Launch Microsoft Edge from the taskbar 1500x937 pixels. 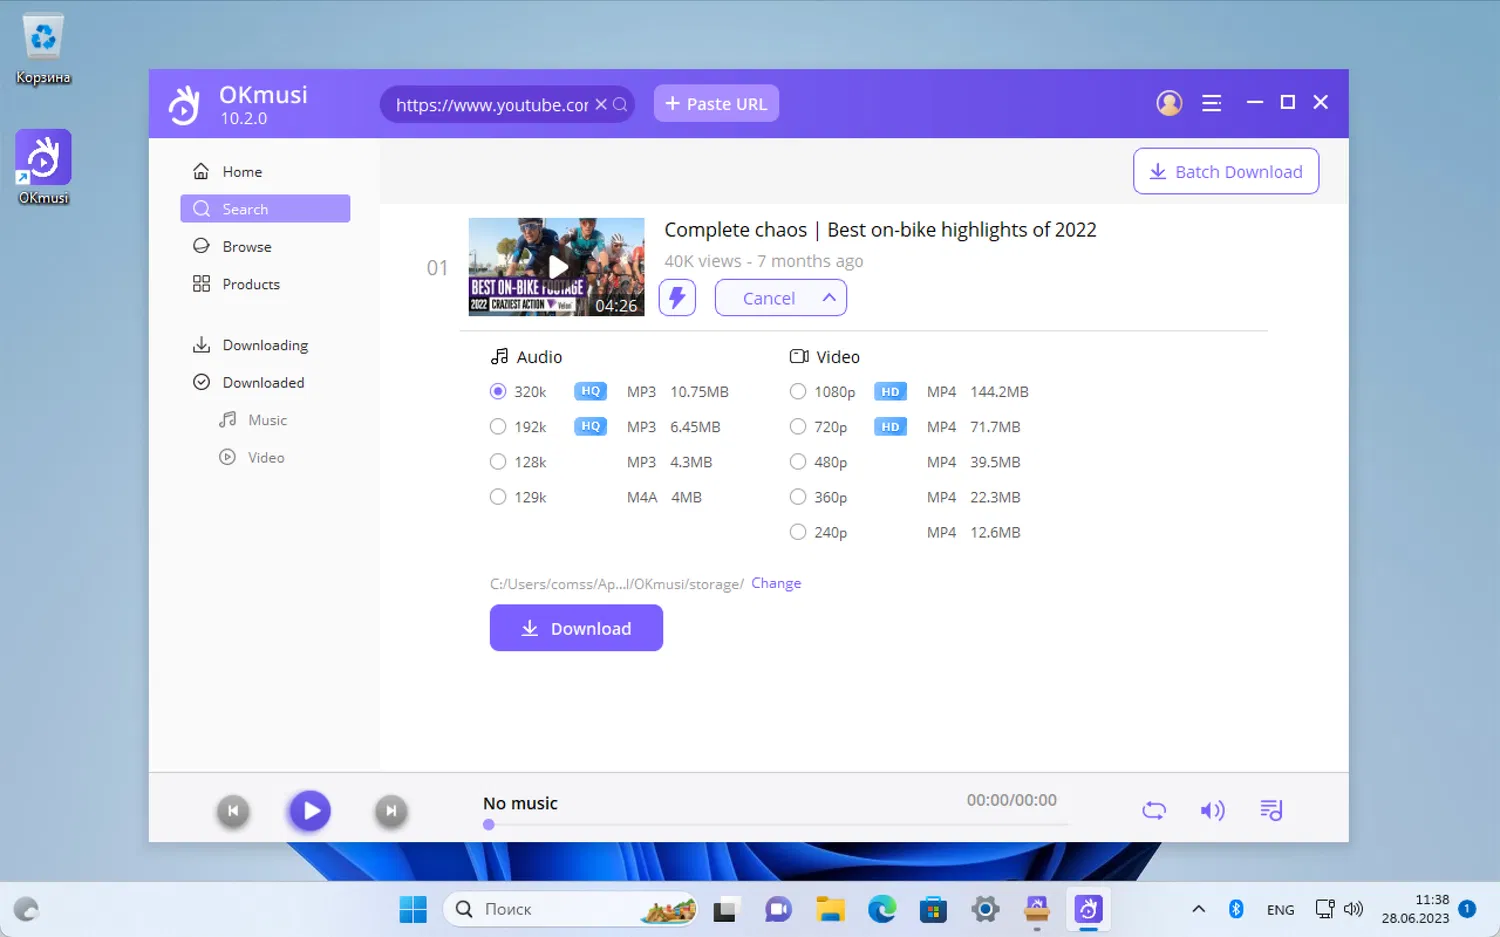(x=882, y=909)
